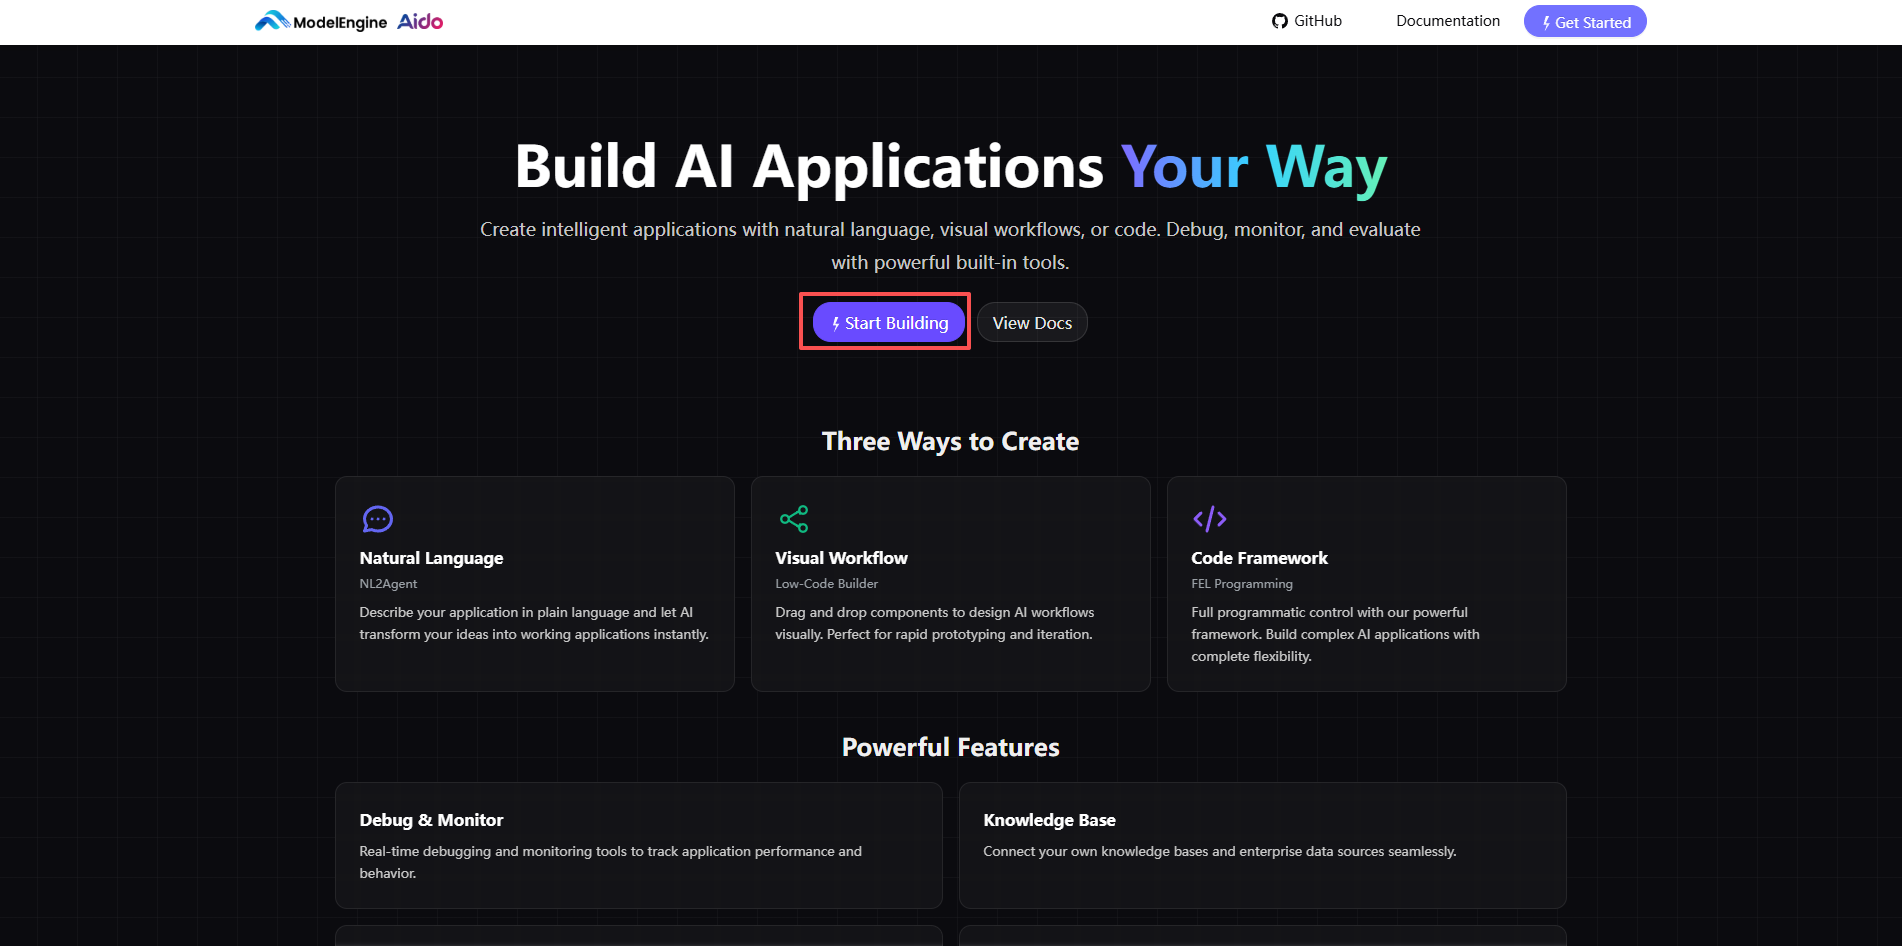
Task: Click the ModelEngine logo in header
Action: (x=321, y=21)
